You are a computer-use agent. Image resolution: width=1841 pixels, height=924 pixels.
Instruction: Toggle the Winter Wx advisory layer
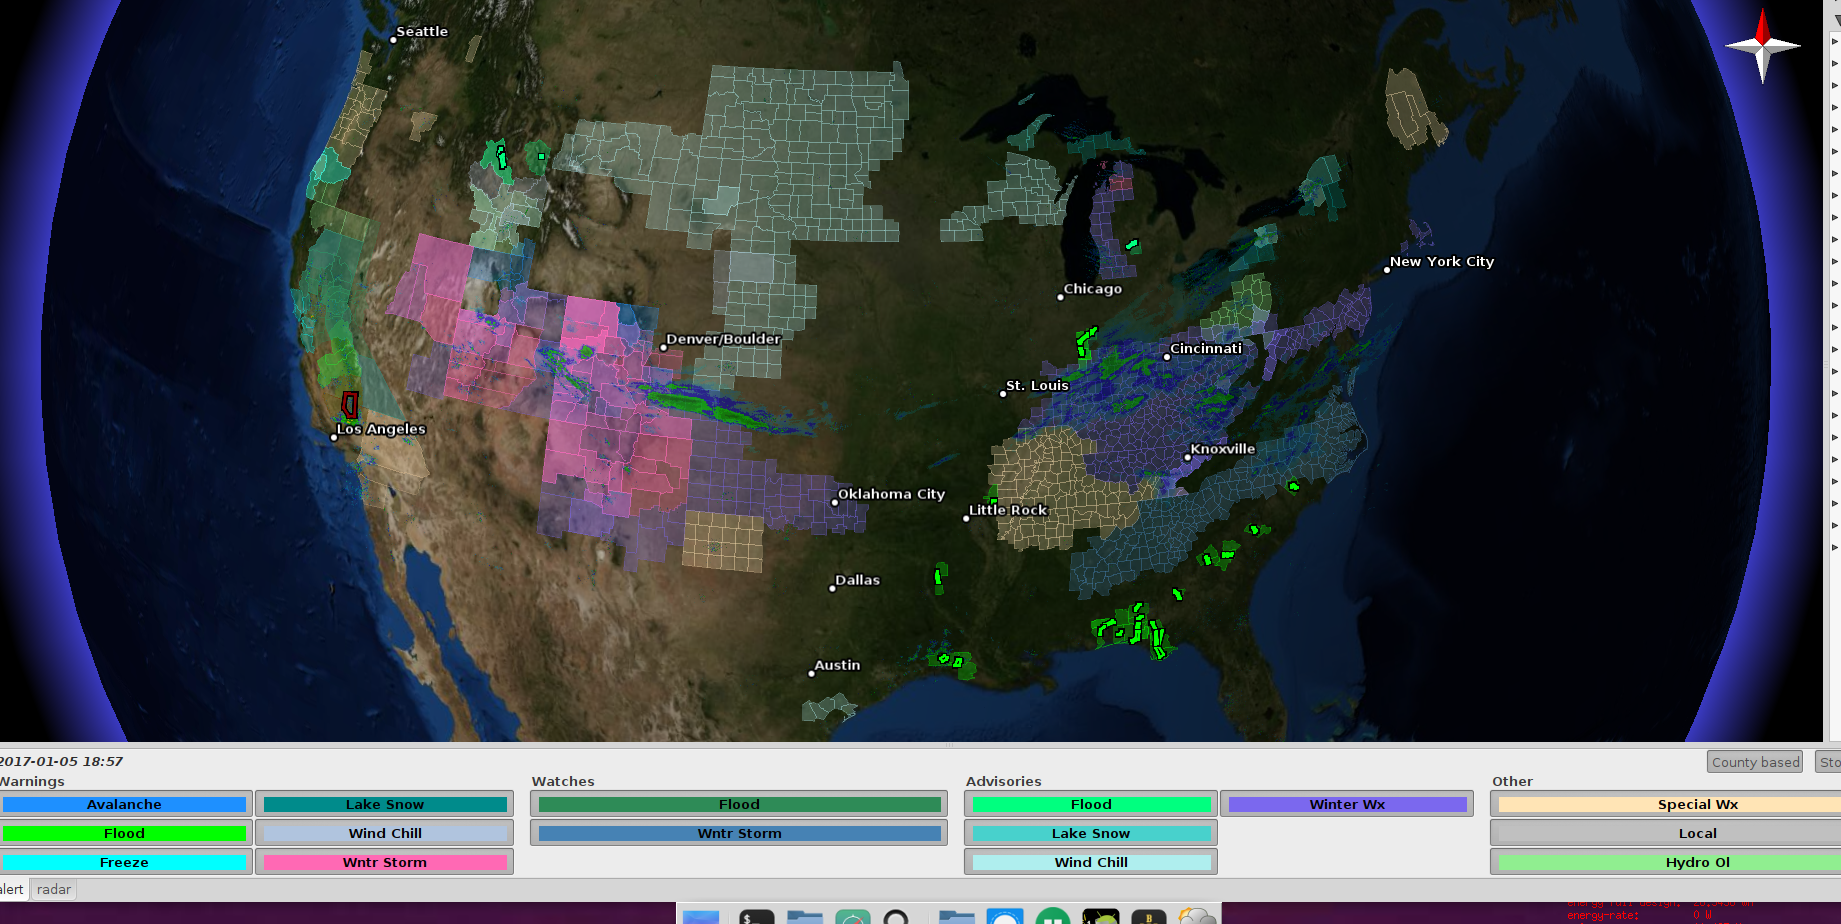point(1346,804)
